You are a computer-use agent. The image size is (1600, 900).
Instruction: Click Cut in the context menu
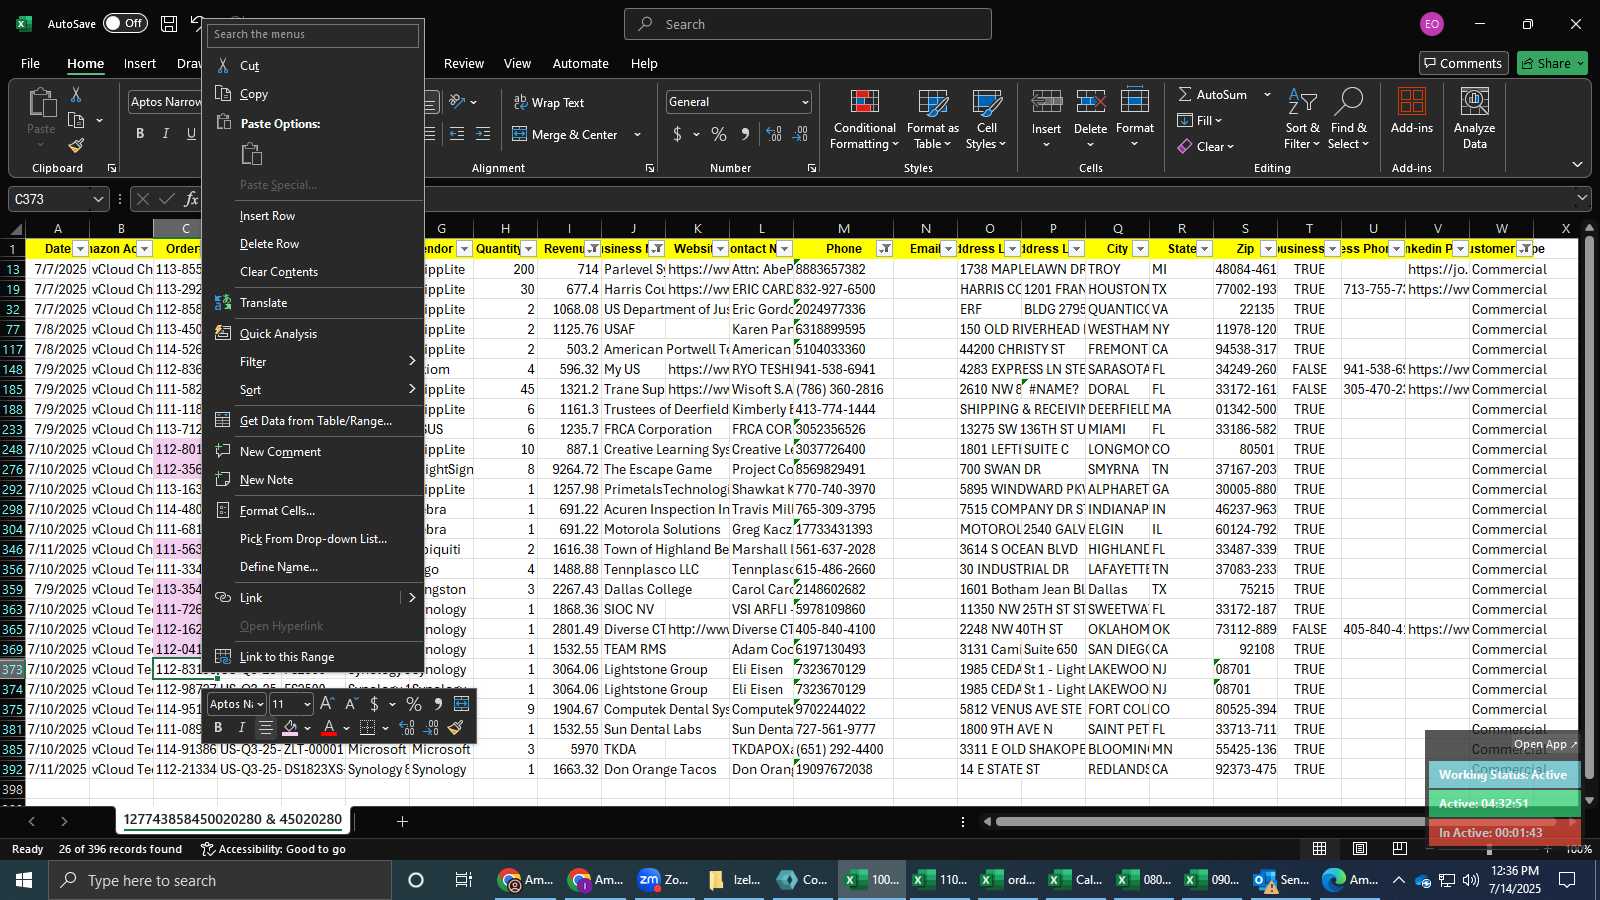pos(249,66)
